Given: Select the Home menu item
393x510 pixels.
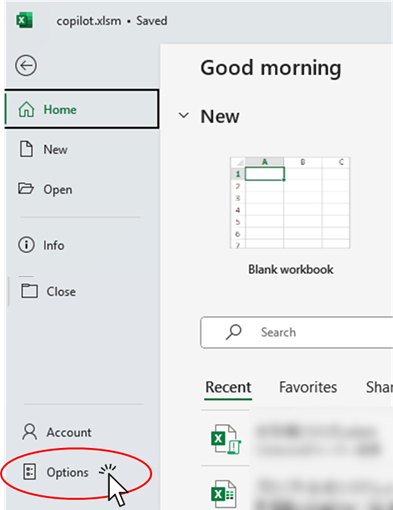Looking at the screenshot, I should coord(82,109).
